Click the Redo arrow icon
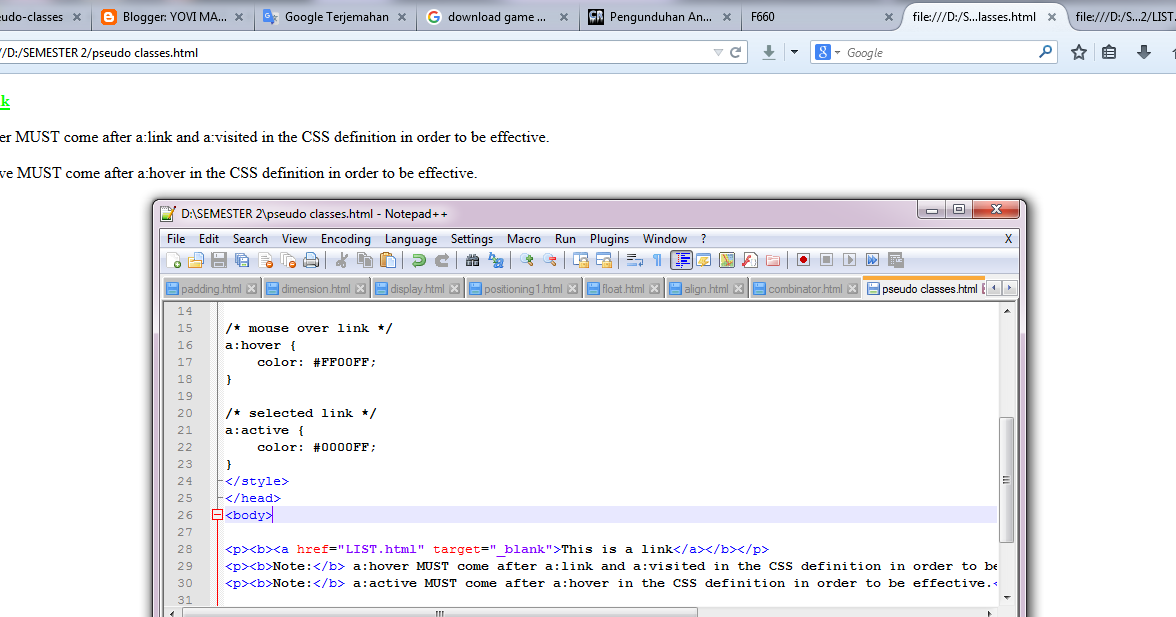The height and width of the screenshot is (617, 1176). (x=442, y=260)
